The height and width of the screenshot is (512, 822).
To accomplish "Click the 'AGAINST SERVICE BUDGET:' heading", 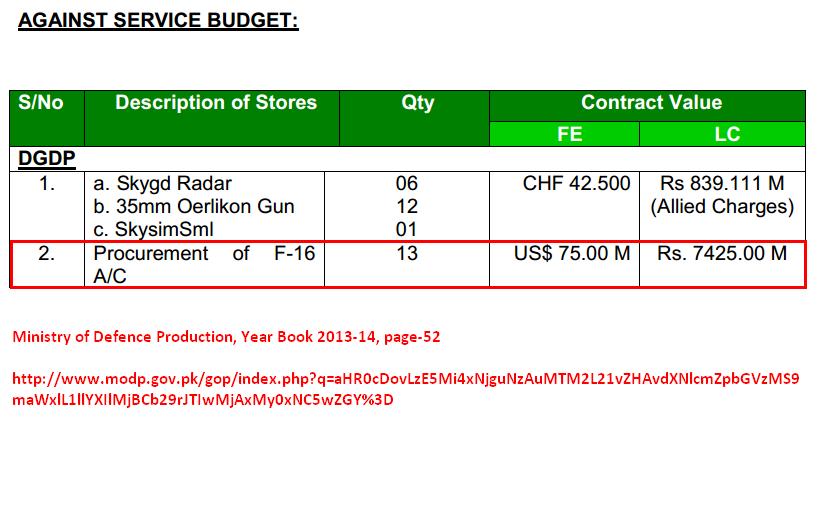I will click(x=158, y=20).
